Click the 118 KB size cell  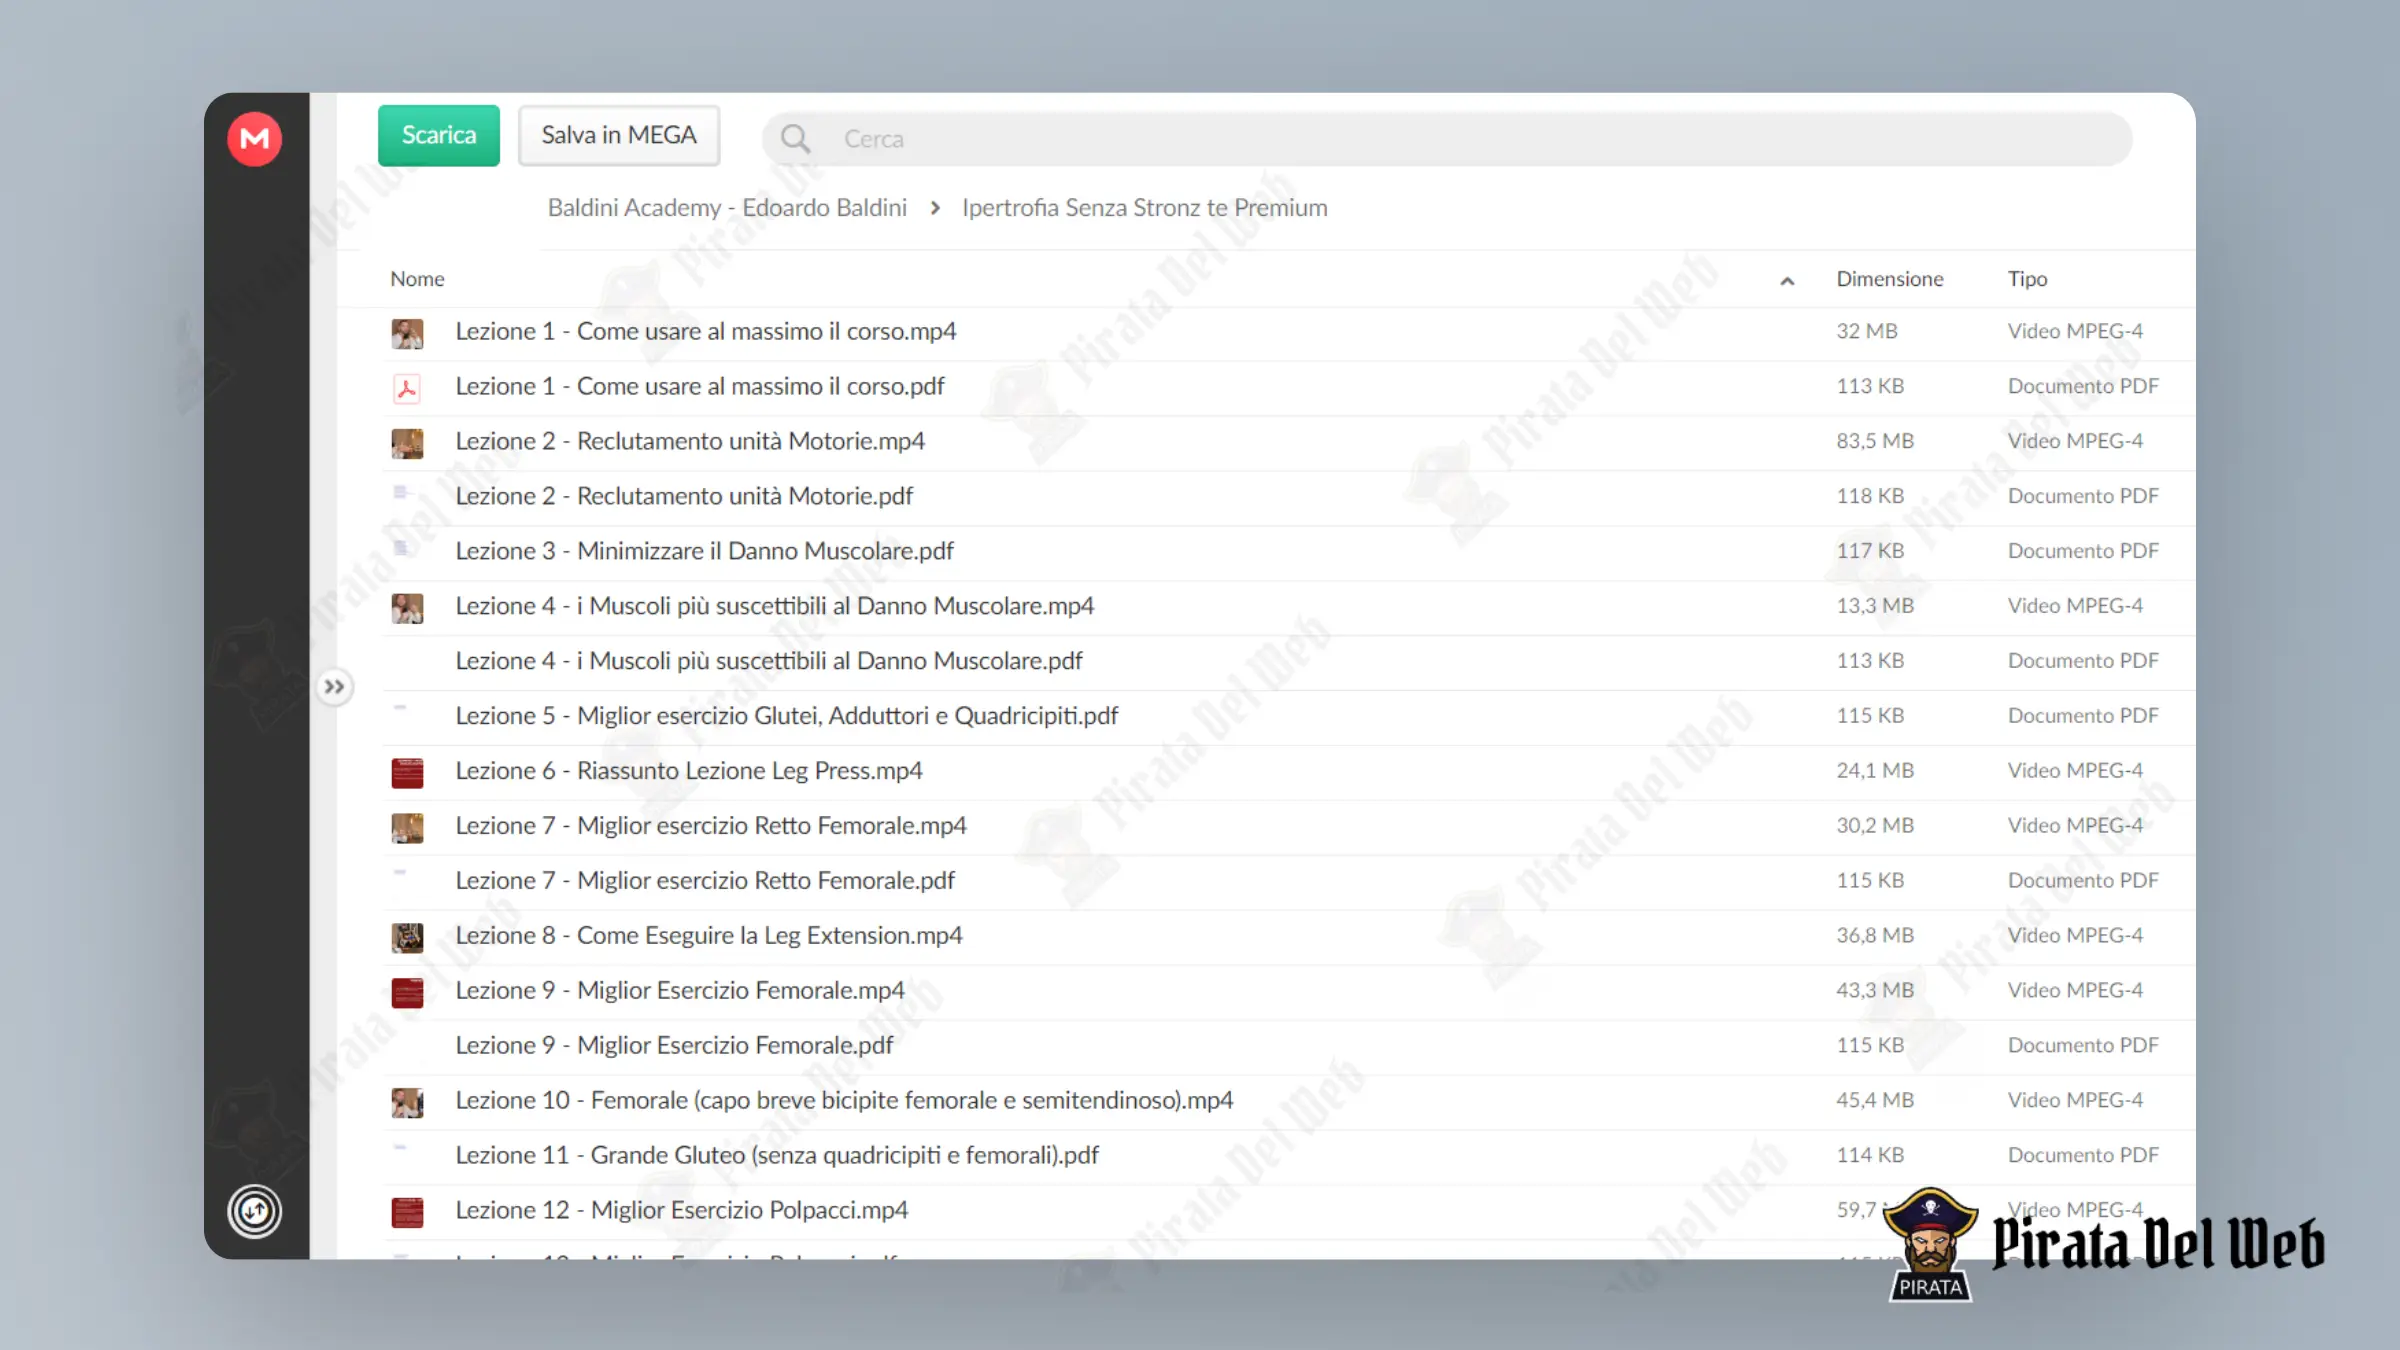click(x=1869, y=496)
